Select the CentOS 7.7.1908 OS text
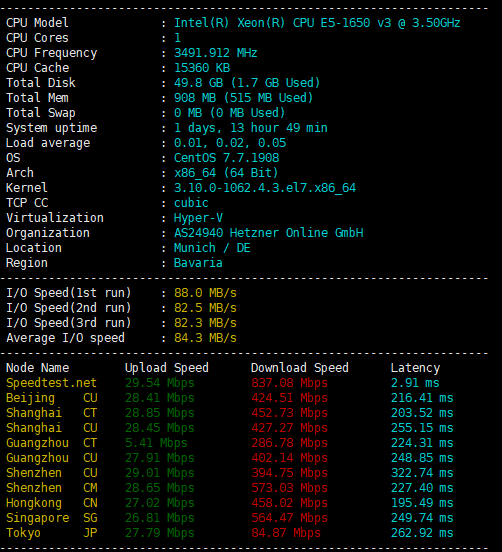The height and width of the screenshot is (552, 502). 226,158
